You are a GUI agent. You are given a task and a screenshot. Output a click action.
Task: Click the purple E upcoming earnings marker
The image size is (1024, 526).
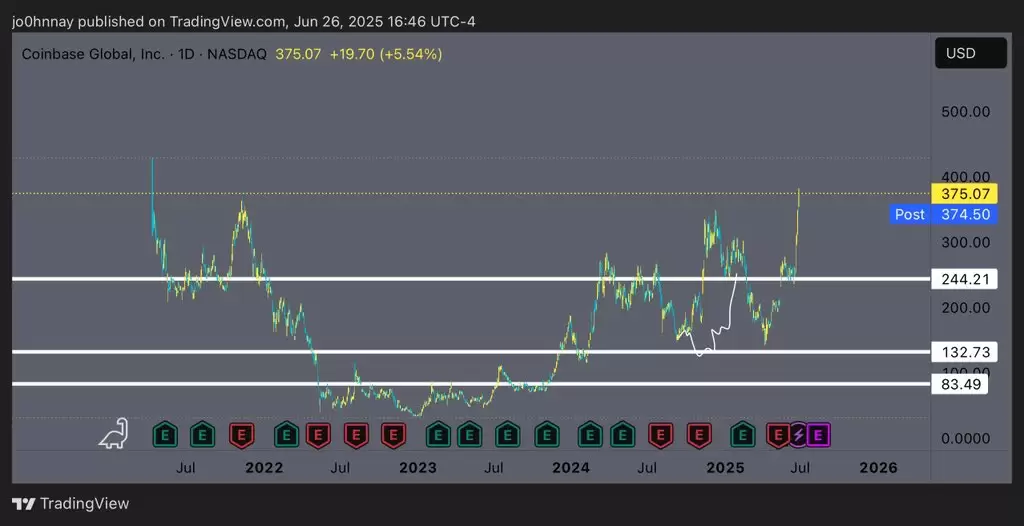pyautogui.click(x=819, y=435)
